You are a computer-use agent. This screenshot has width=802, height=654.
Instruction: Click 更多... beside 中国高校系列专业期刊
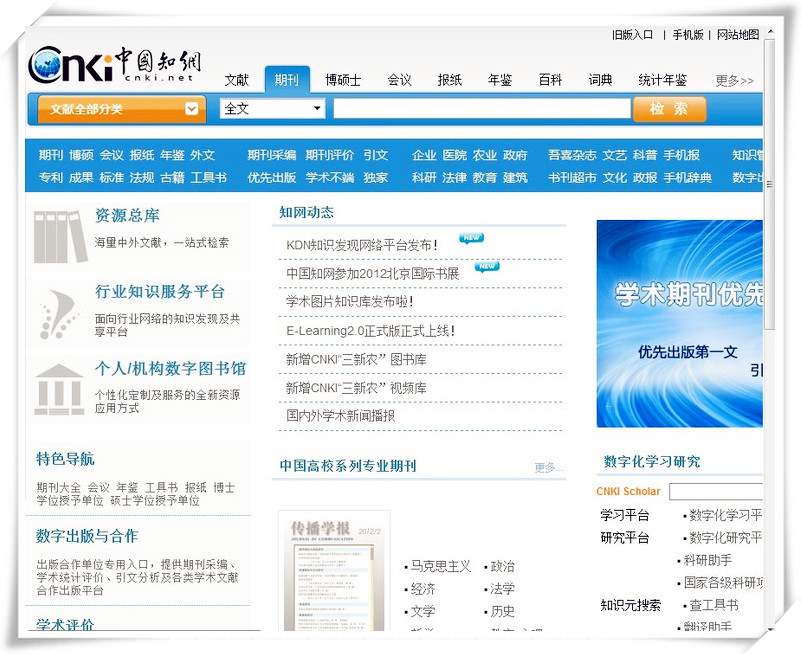click(549, 467)
